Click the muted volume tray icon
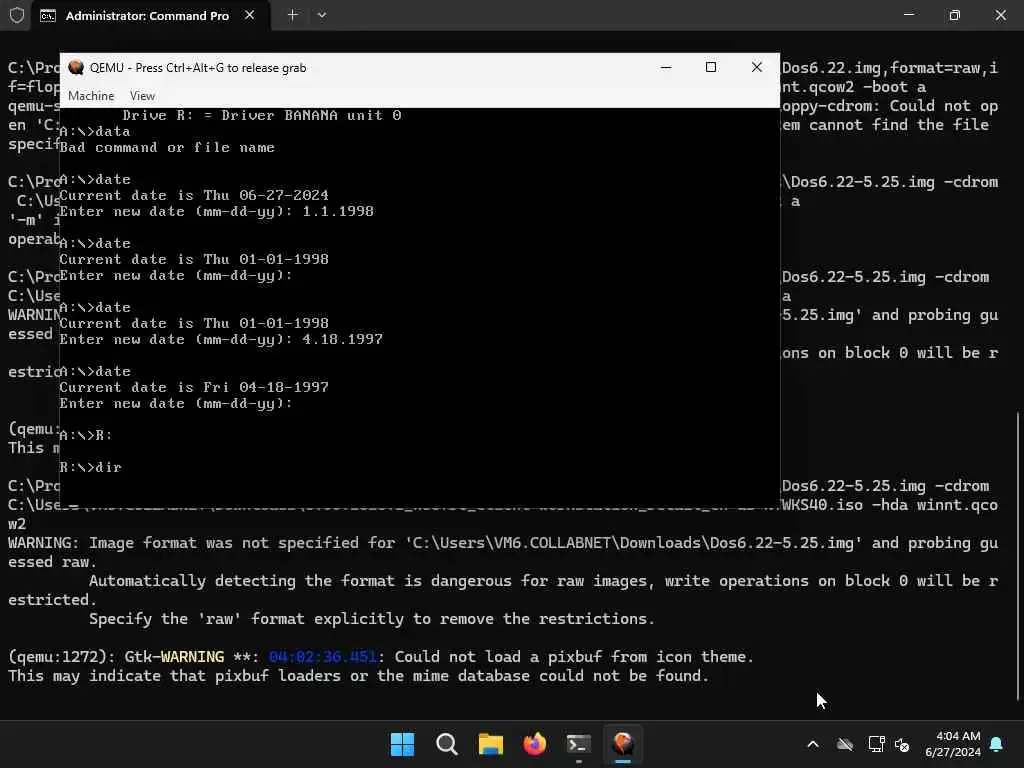The width and height of the screenshot is (1024, 768). 902,744
